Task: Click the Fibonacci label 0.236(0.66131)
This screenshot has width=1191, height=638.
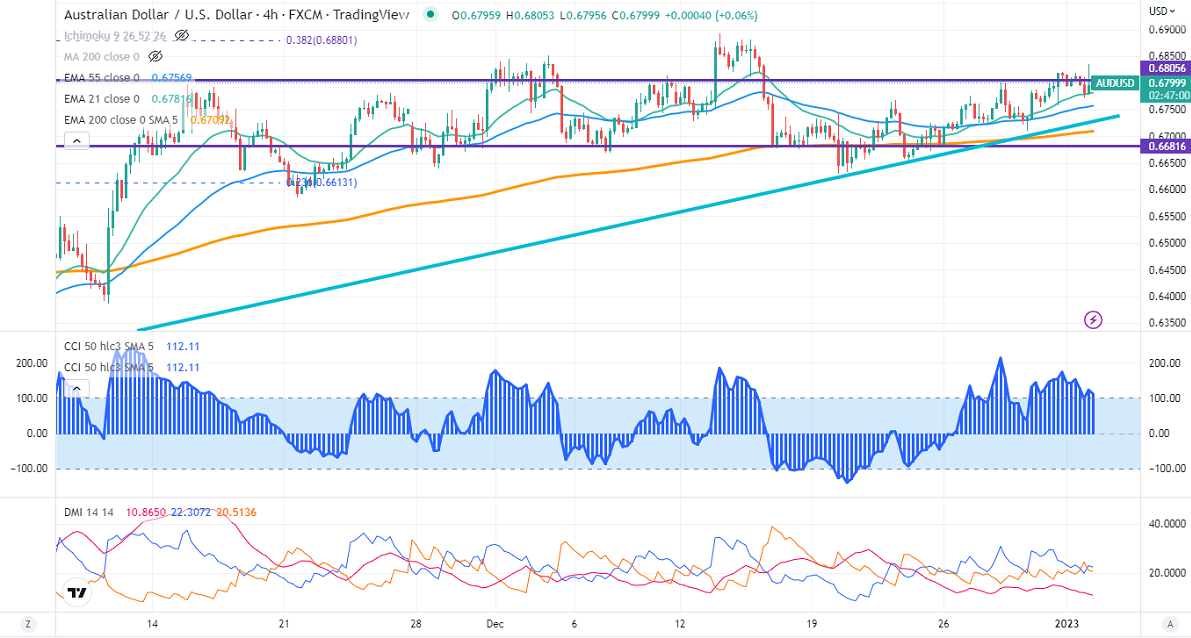Action: coord(321,182)
